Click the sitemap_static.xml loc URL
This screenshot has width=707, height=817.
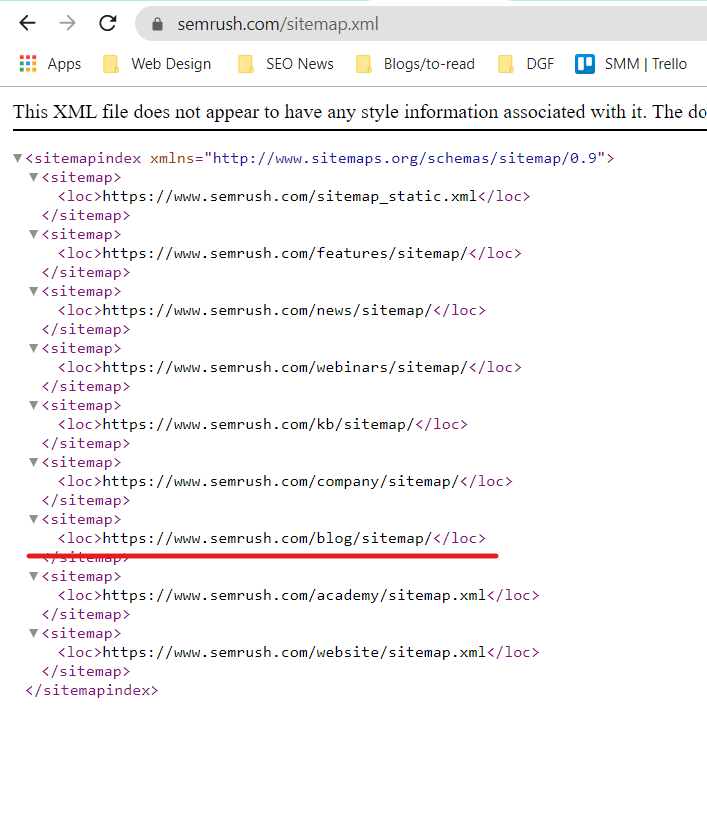(290, 196)
